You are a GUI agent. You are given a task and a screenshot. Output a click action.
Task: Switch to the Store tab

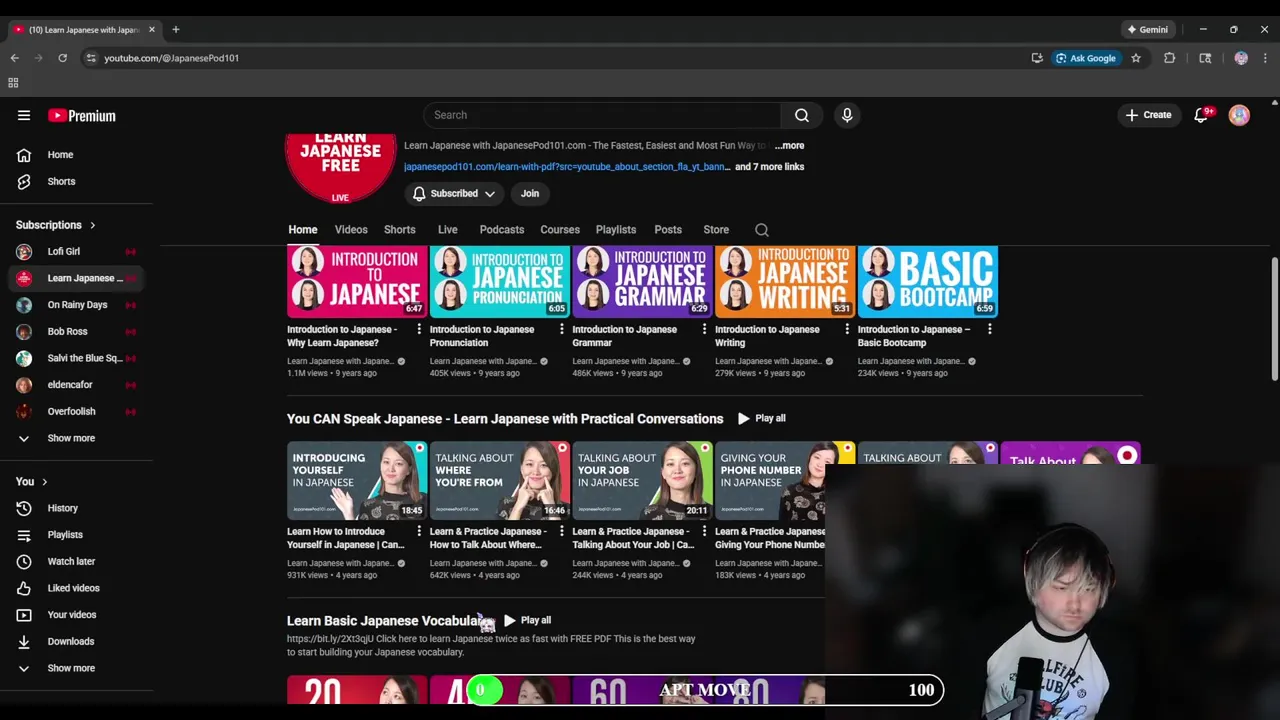tap(716, 230)
